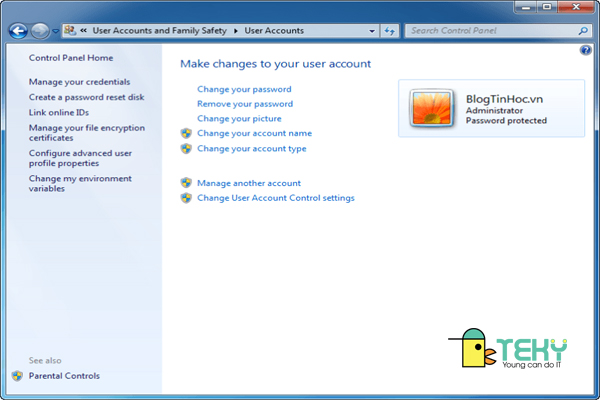Click the shield icon beside Parental Controls
The image size is (600, 400).
point(17,376)
